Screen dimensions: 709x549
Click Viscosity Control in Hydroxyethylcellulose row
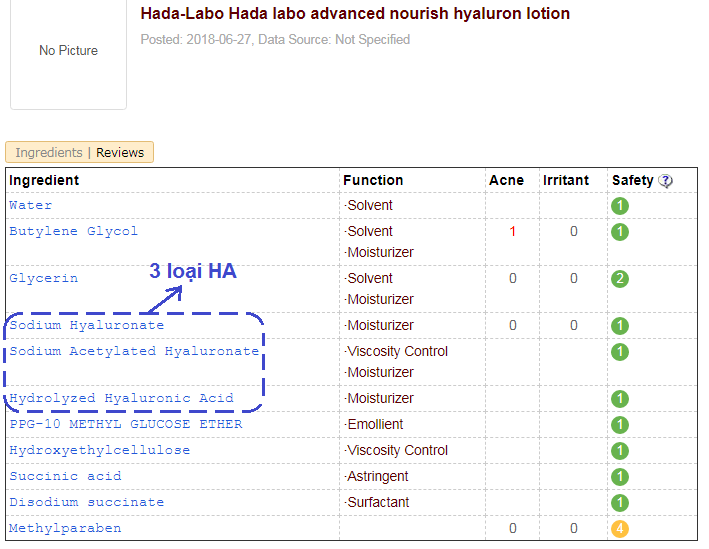(x=396, y=450)
